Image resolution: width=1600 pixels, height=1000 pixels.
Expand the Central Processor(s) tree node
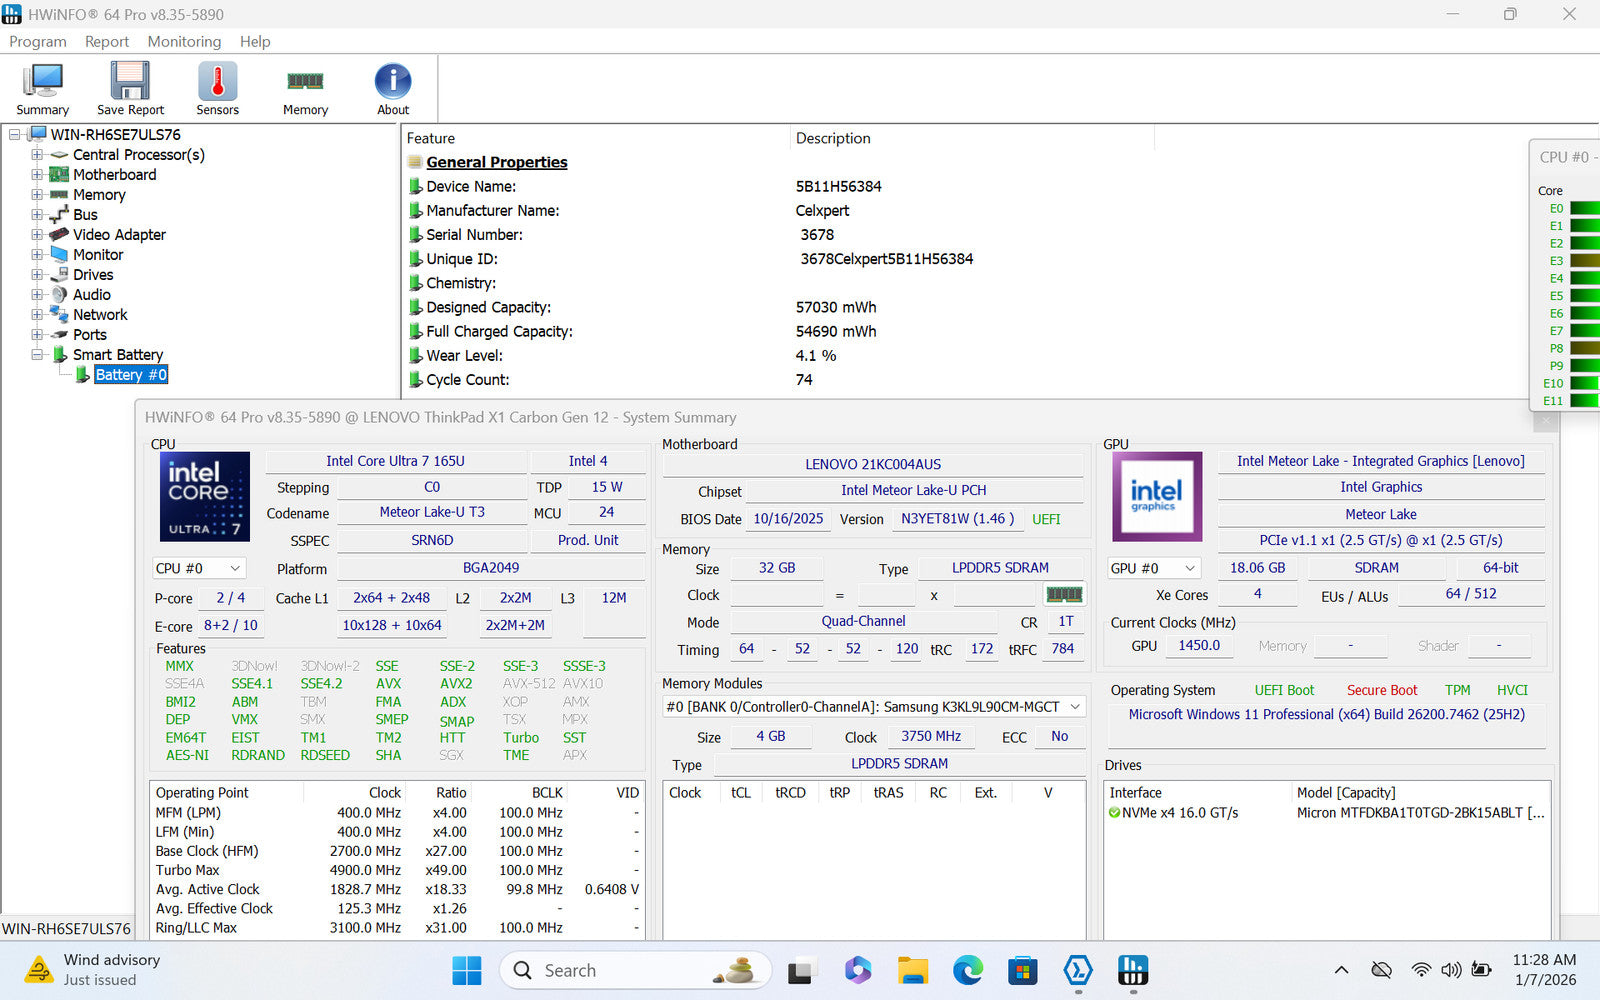[37, 155]
